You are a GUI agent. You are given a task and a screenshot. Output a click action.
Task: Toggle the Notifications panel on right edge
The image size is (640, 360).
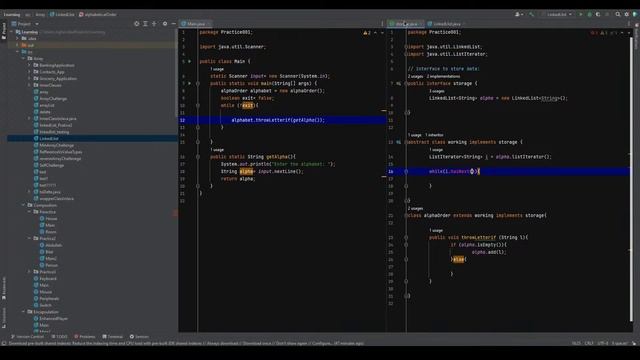[x=636, y=35]
